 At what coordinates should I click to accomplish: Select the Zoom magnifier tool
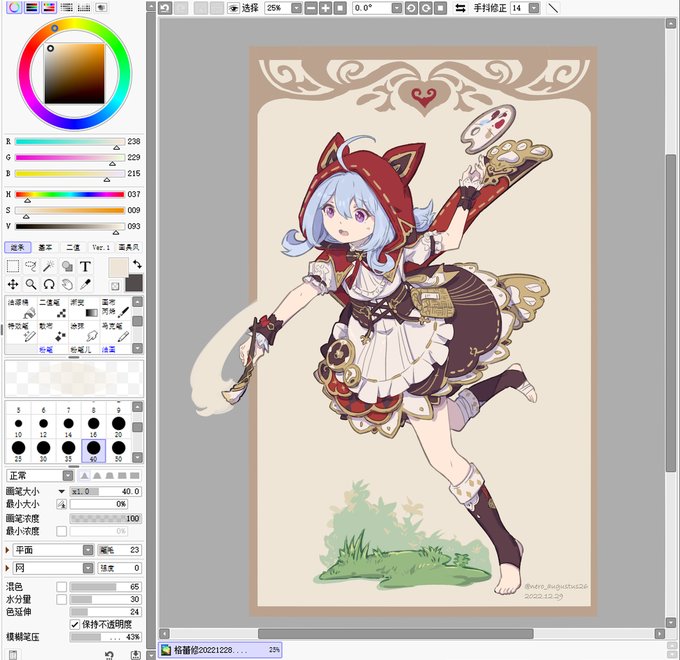tap(31, 284)
